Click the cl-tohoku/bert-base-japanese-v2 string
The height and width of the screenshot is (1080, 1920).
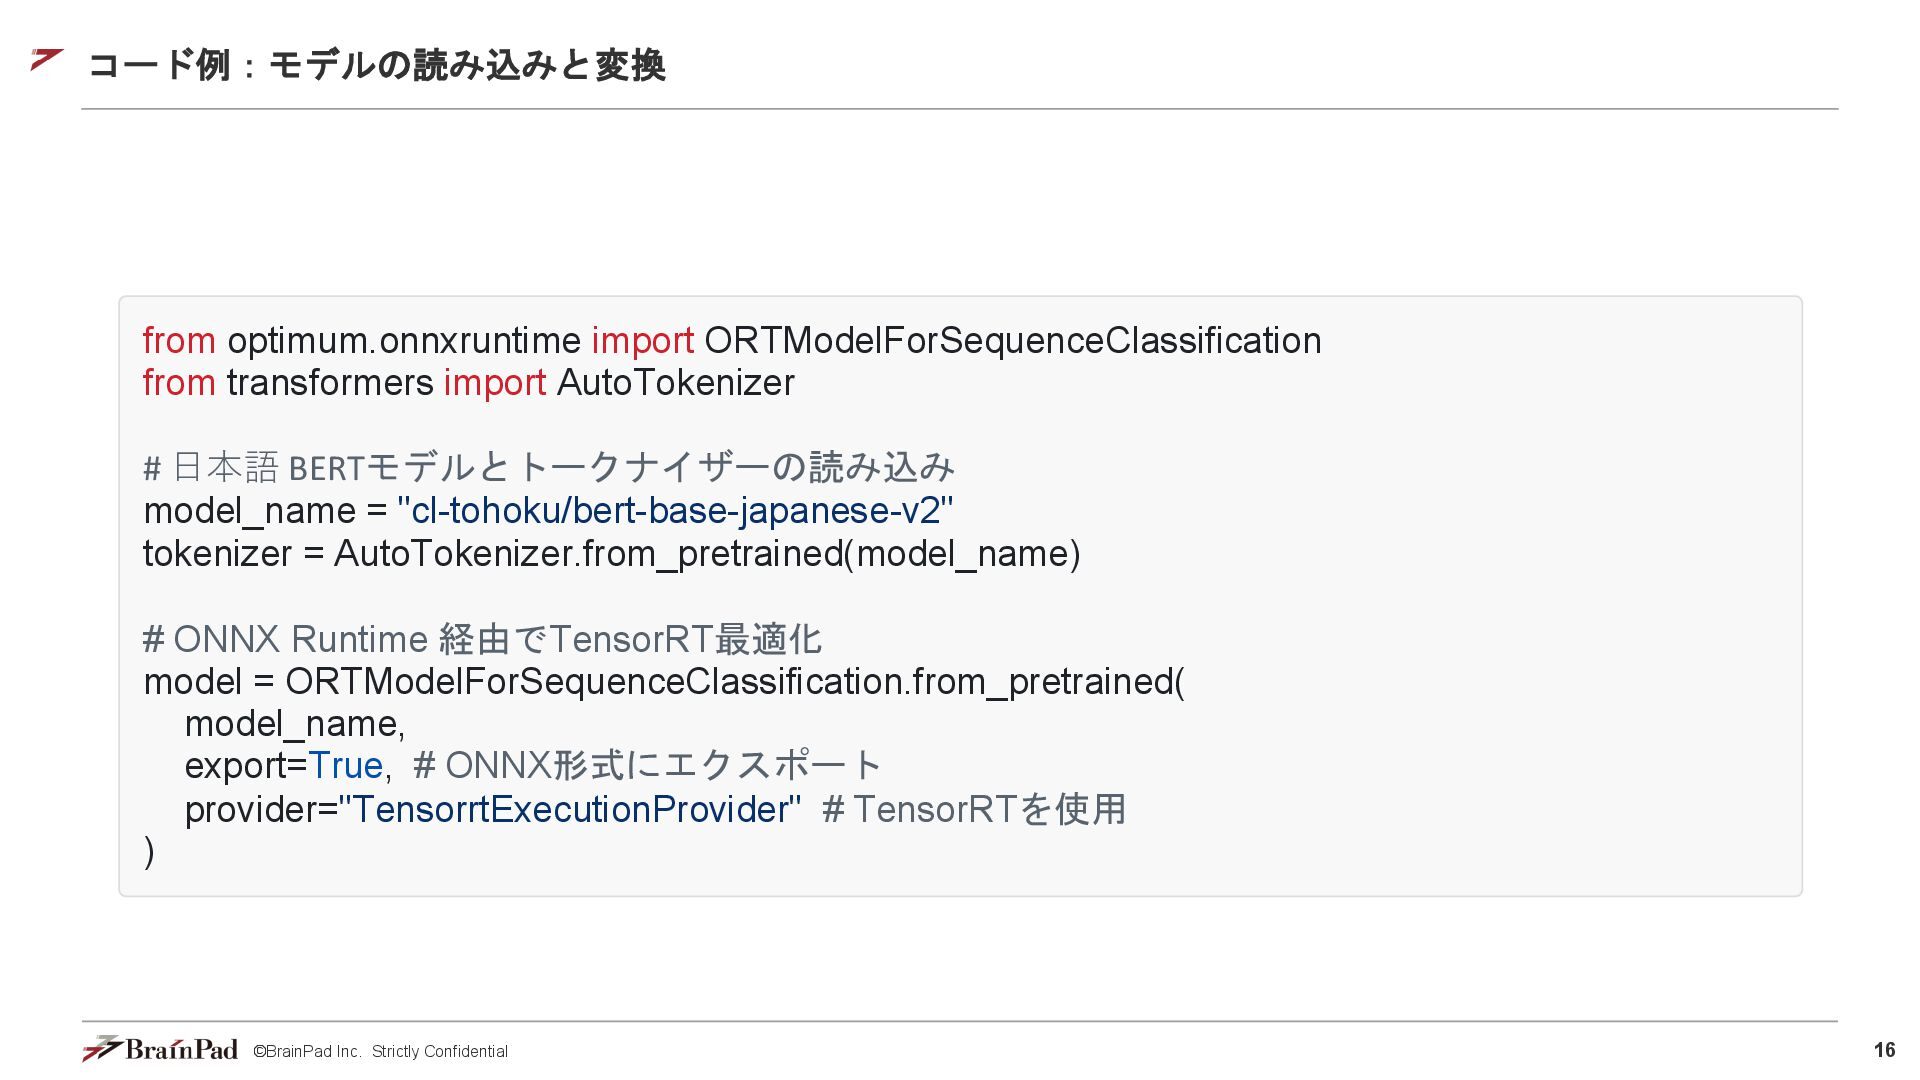click(x=675, y=511)
